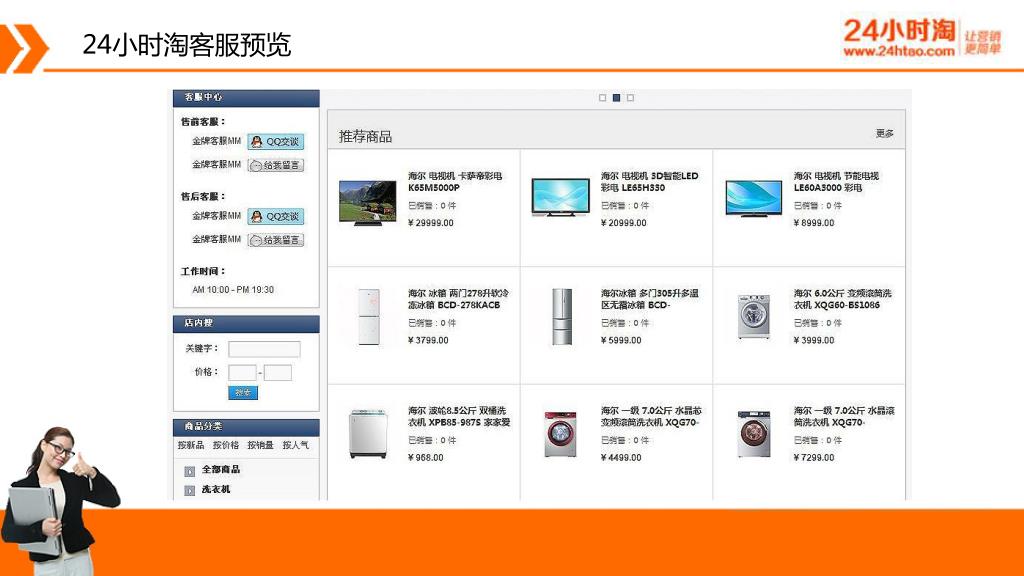Select the second active carousel dot
Screen dimensions: 1024x576
click(616, 98)
